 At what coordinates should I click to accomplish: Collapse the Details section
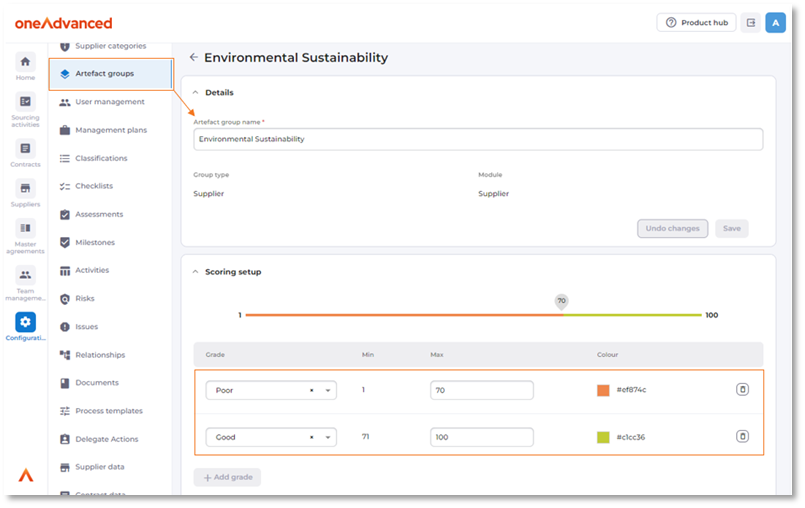[x=194, y=93]
